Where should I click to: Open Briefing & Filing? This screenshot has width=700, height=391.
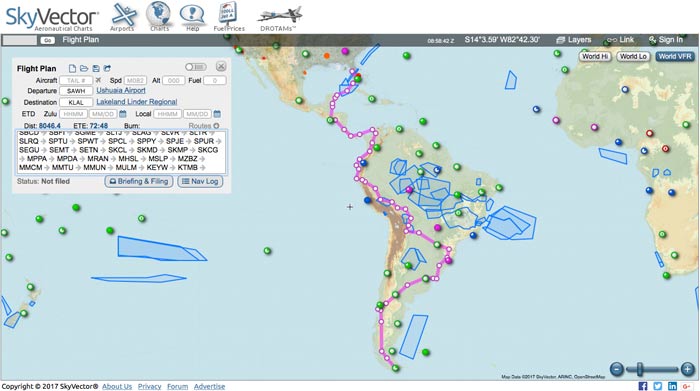coord(139,181)
